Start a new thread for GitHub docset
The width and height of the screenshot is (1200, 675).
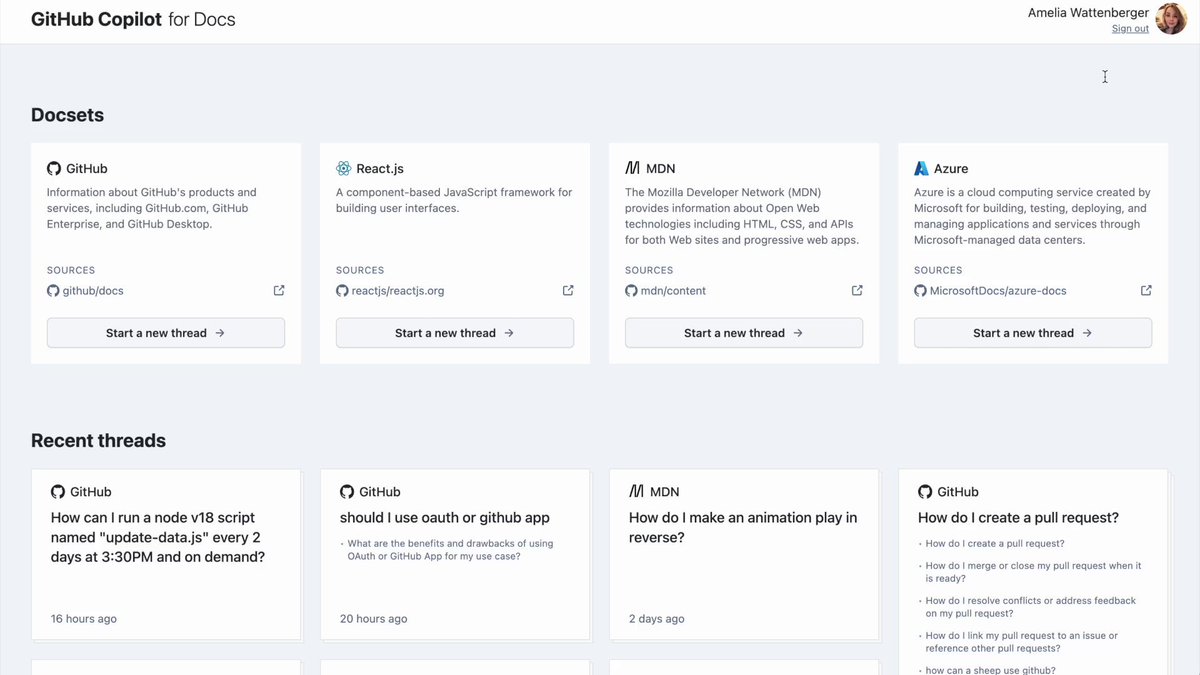pos(166,333)
